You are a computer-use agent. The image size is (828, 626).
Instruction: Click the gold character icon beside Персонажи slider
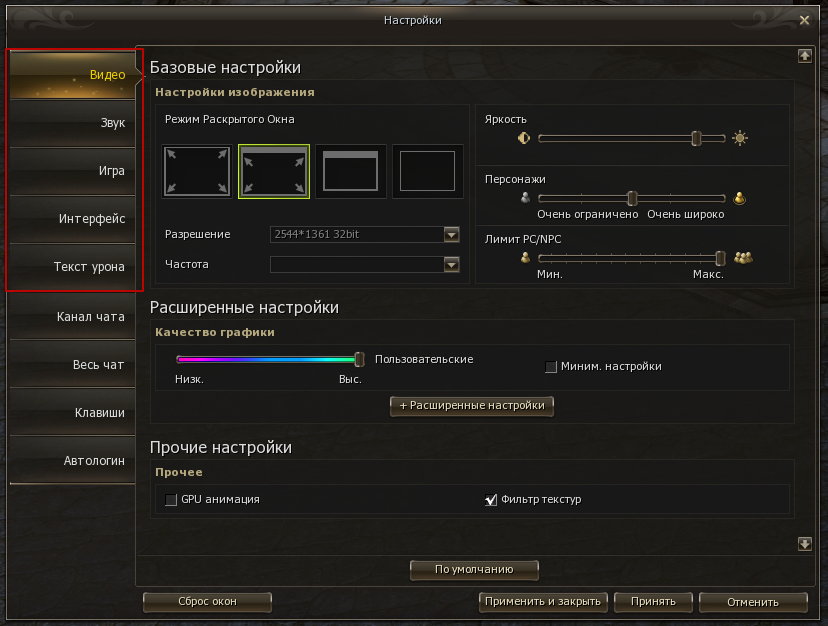tap(740, 198)
